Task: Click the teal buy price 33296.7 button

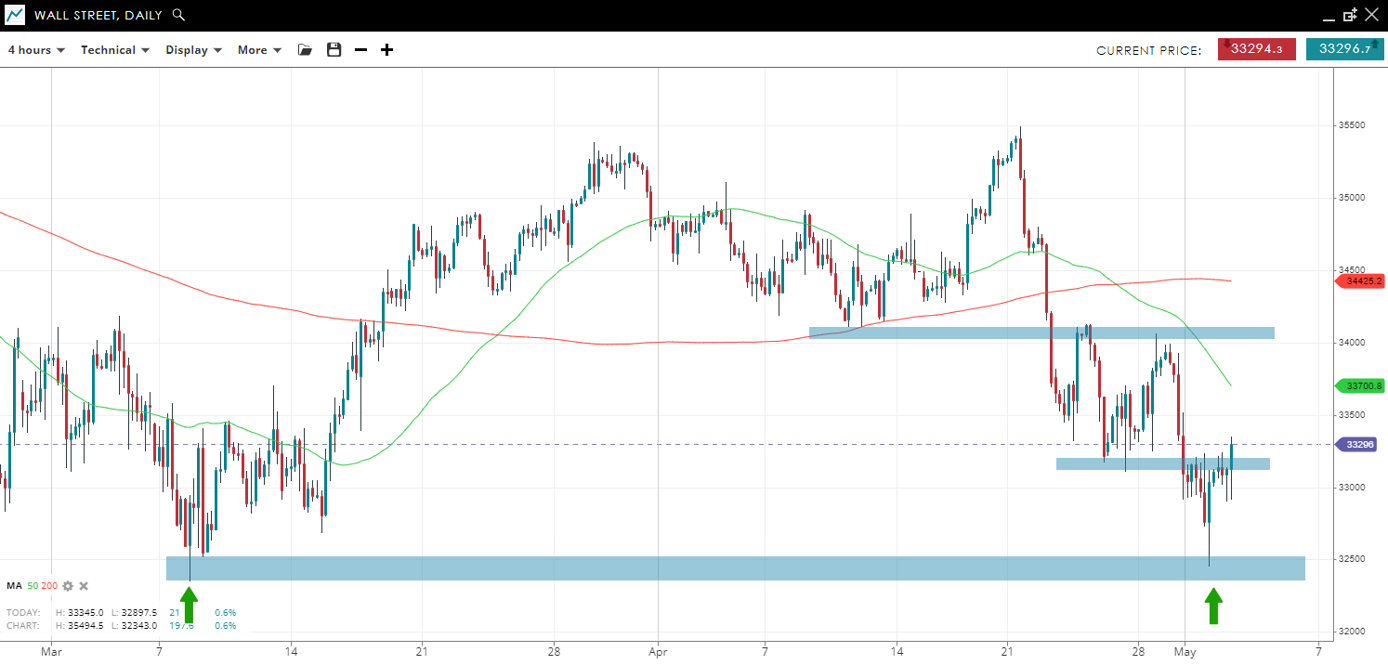Action: 1344,49
